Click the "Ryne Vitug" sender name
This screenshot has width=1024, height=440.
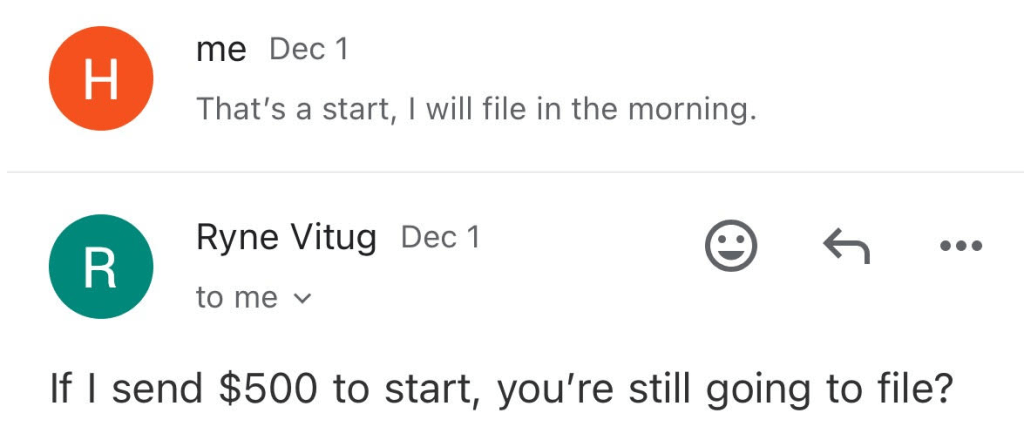click(286, 238)
